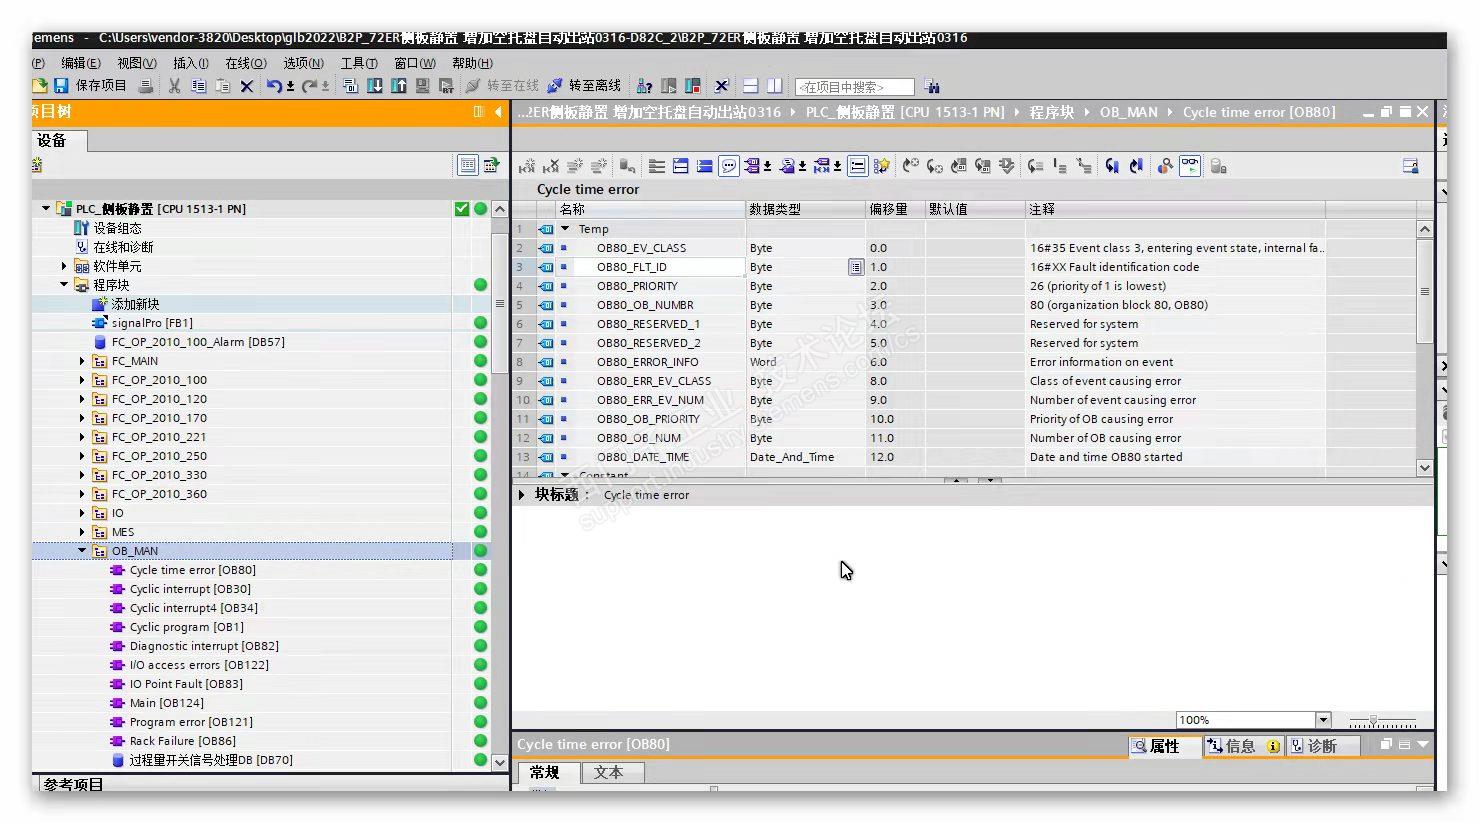
Task: Click the zoom slider handle
Action: click(1373, 721)
